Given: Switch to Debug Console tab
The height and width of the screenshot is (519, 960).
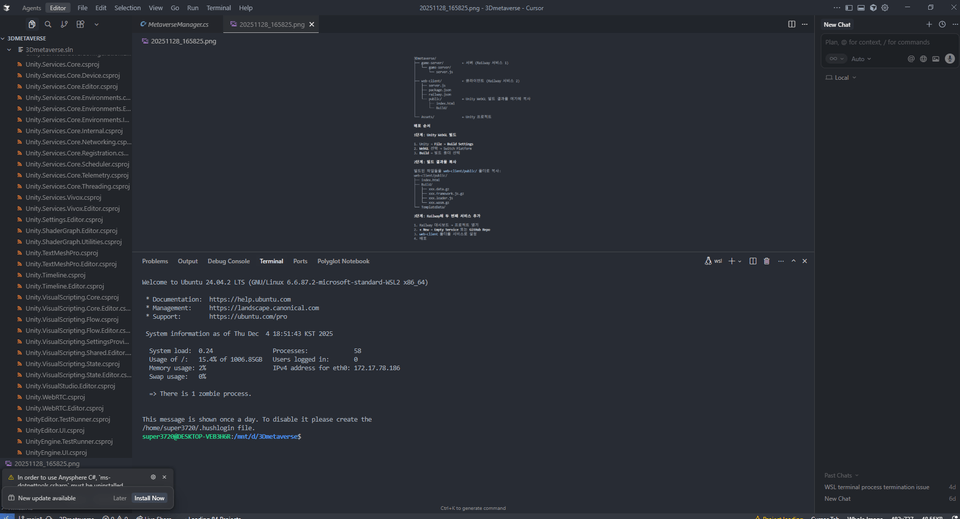Looking at the screenshot, I should coord(228,261).
